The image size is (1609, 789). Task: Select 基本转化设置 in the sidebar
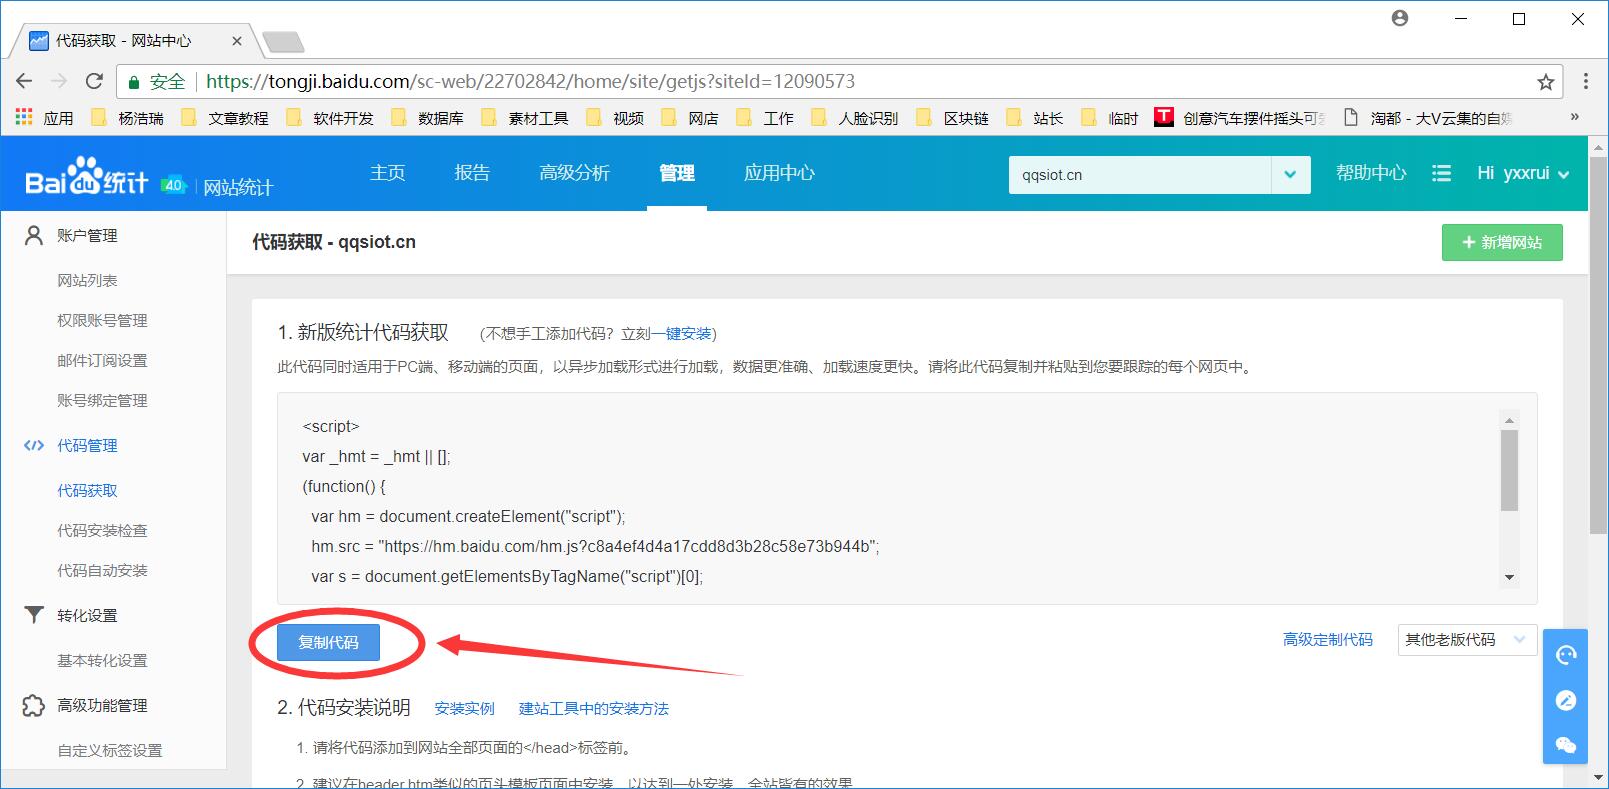coord(102,661)
